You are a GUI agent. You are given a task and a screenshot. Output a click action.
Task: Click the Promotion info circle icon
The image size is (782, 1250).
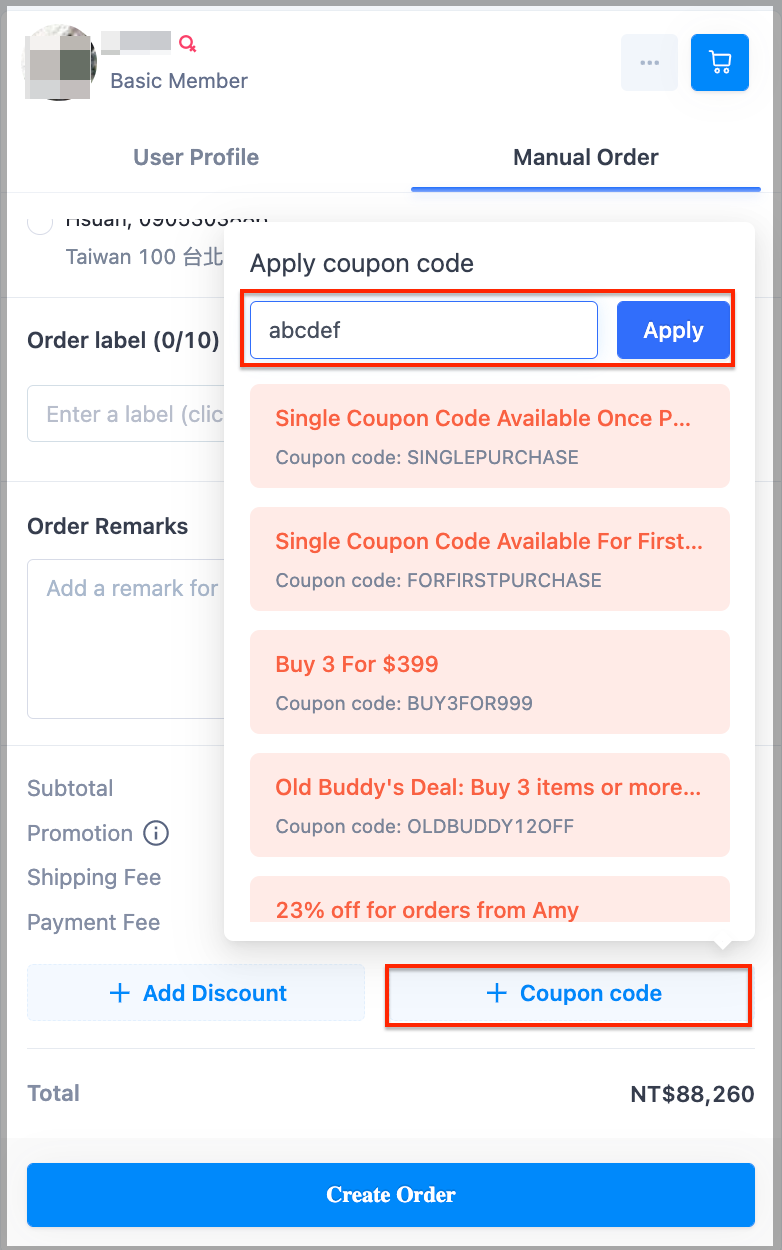[x=156, y=832]
